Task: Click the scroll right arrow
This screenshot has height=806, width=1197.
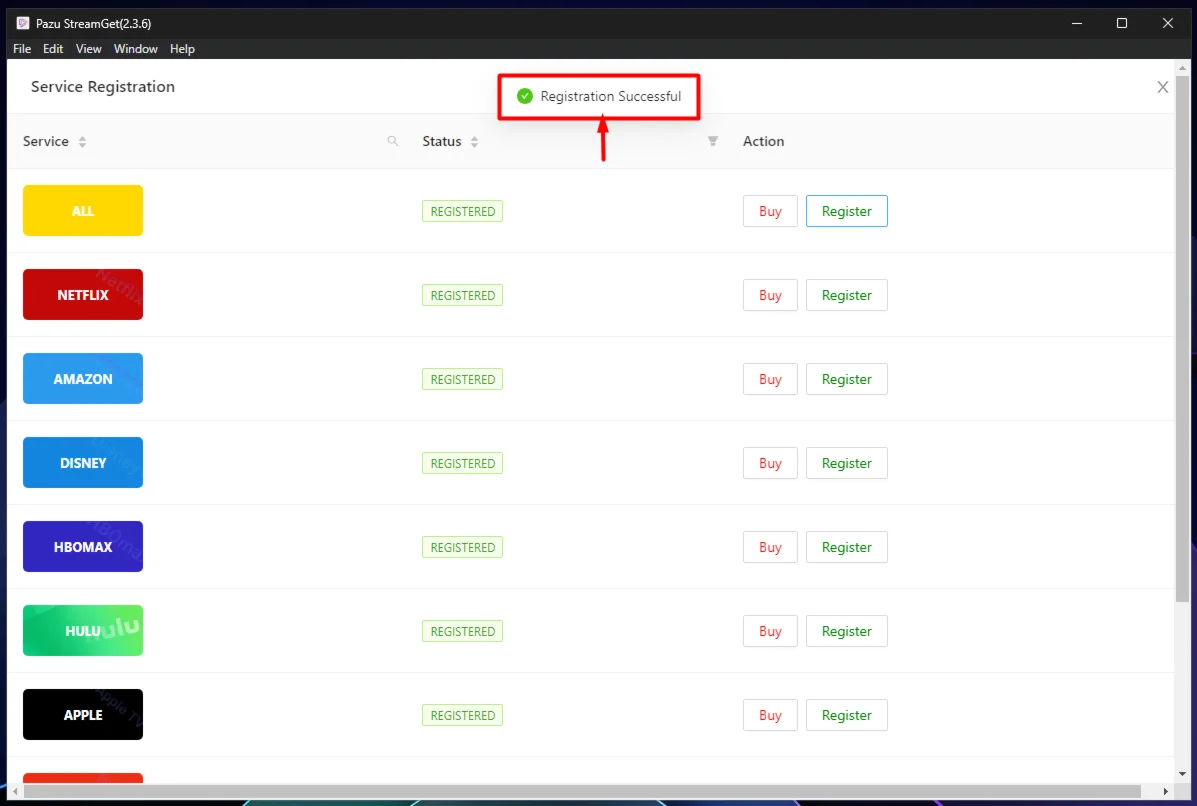Action: pyautogui.click(x=1166, y=791)
